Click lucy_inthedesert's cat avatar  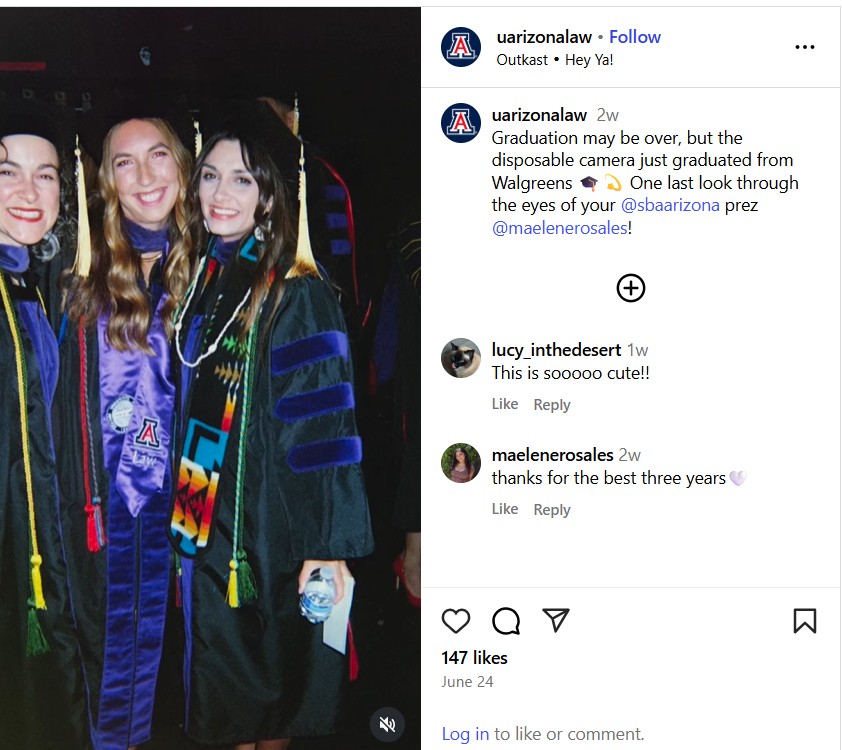(x=461, y=358)
